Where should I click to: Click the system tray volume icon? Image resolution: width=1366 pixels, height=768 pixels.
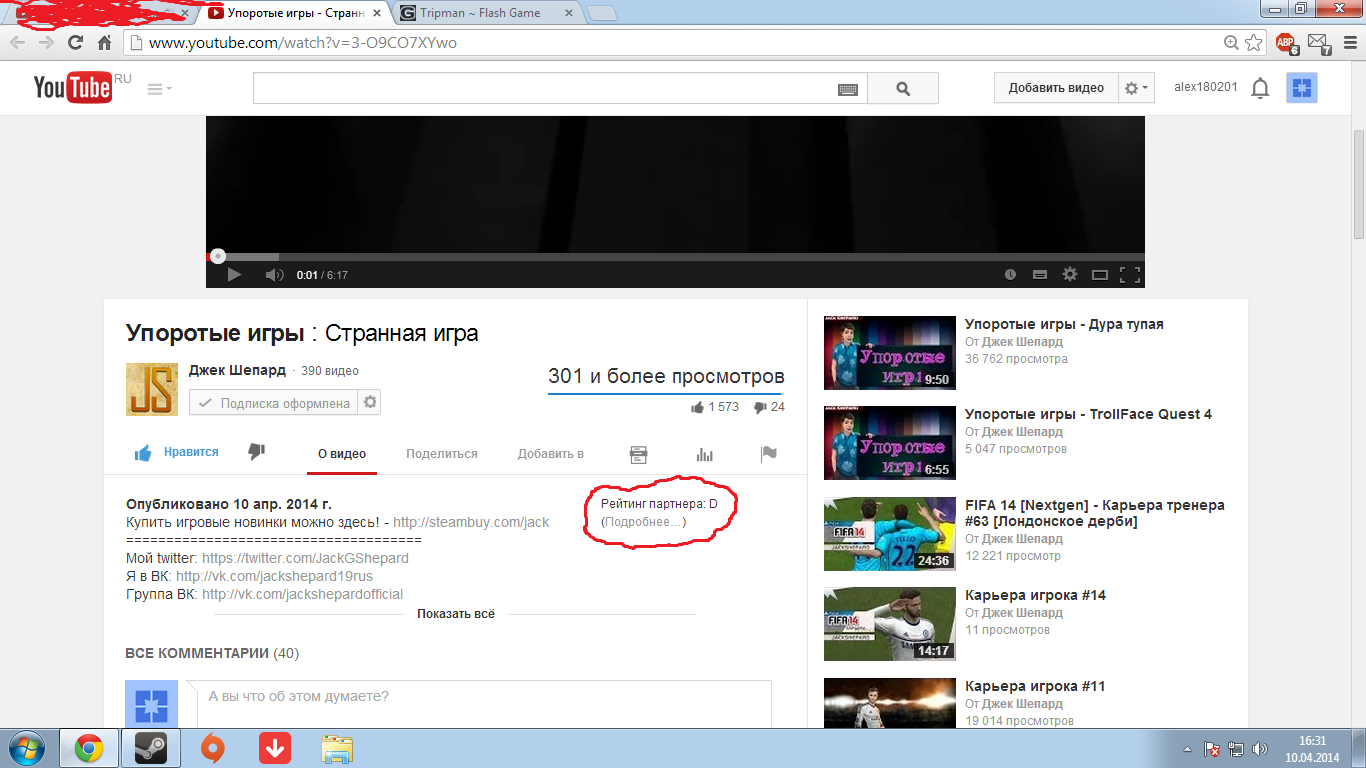[1260, 748]
